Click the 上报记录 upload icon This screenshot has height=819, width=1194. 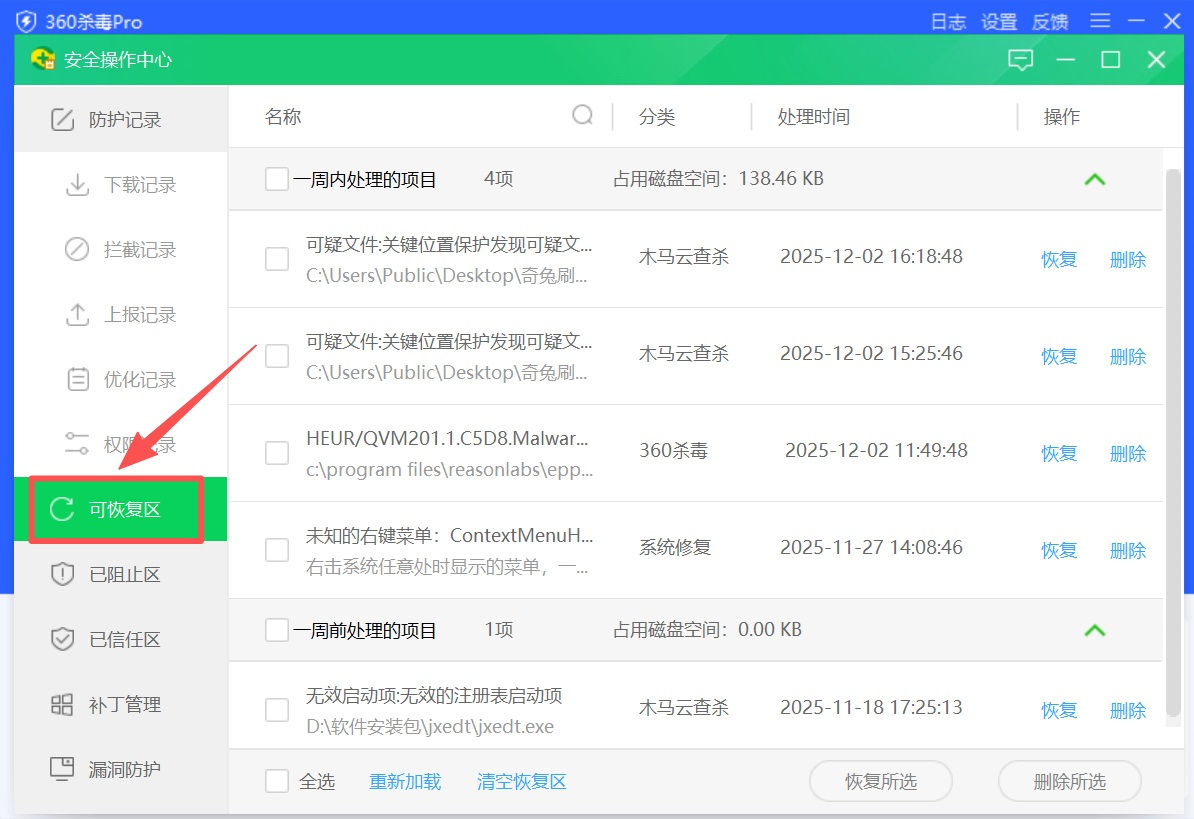(77, 315)
